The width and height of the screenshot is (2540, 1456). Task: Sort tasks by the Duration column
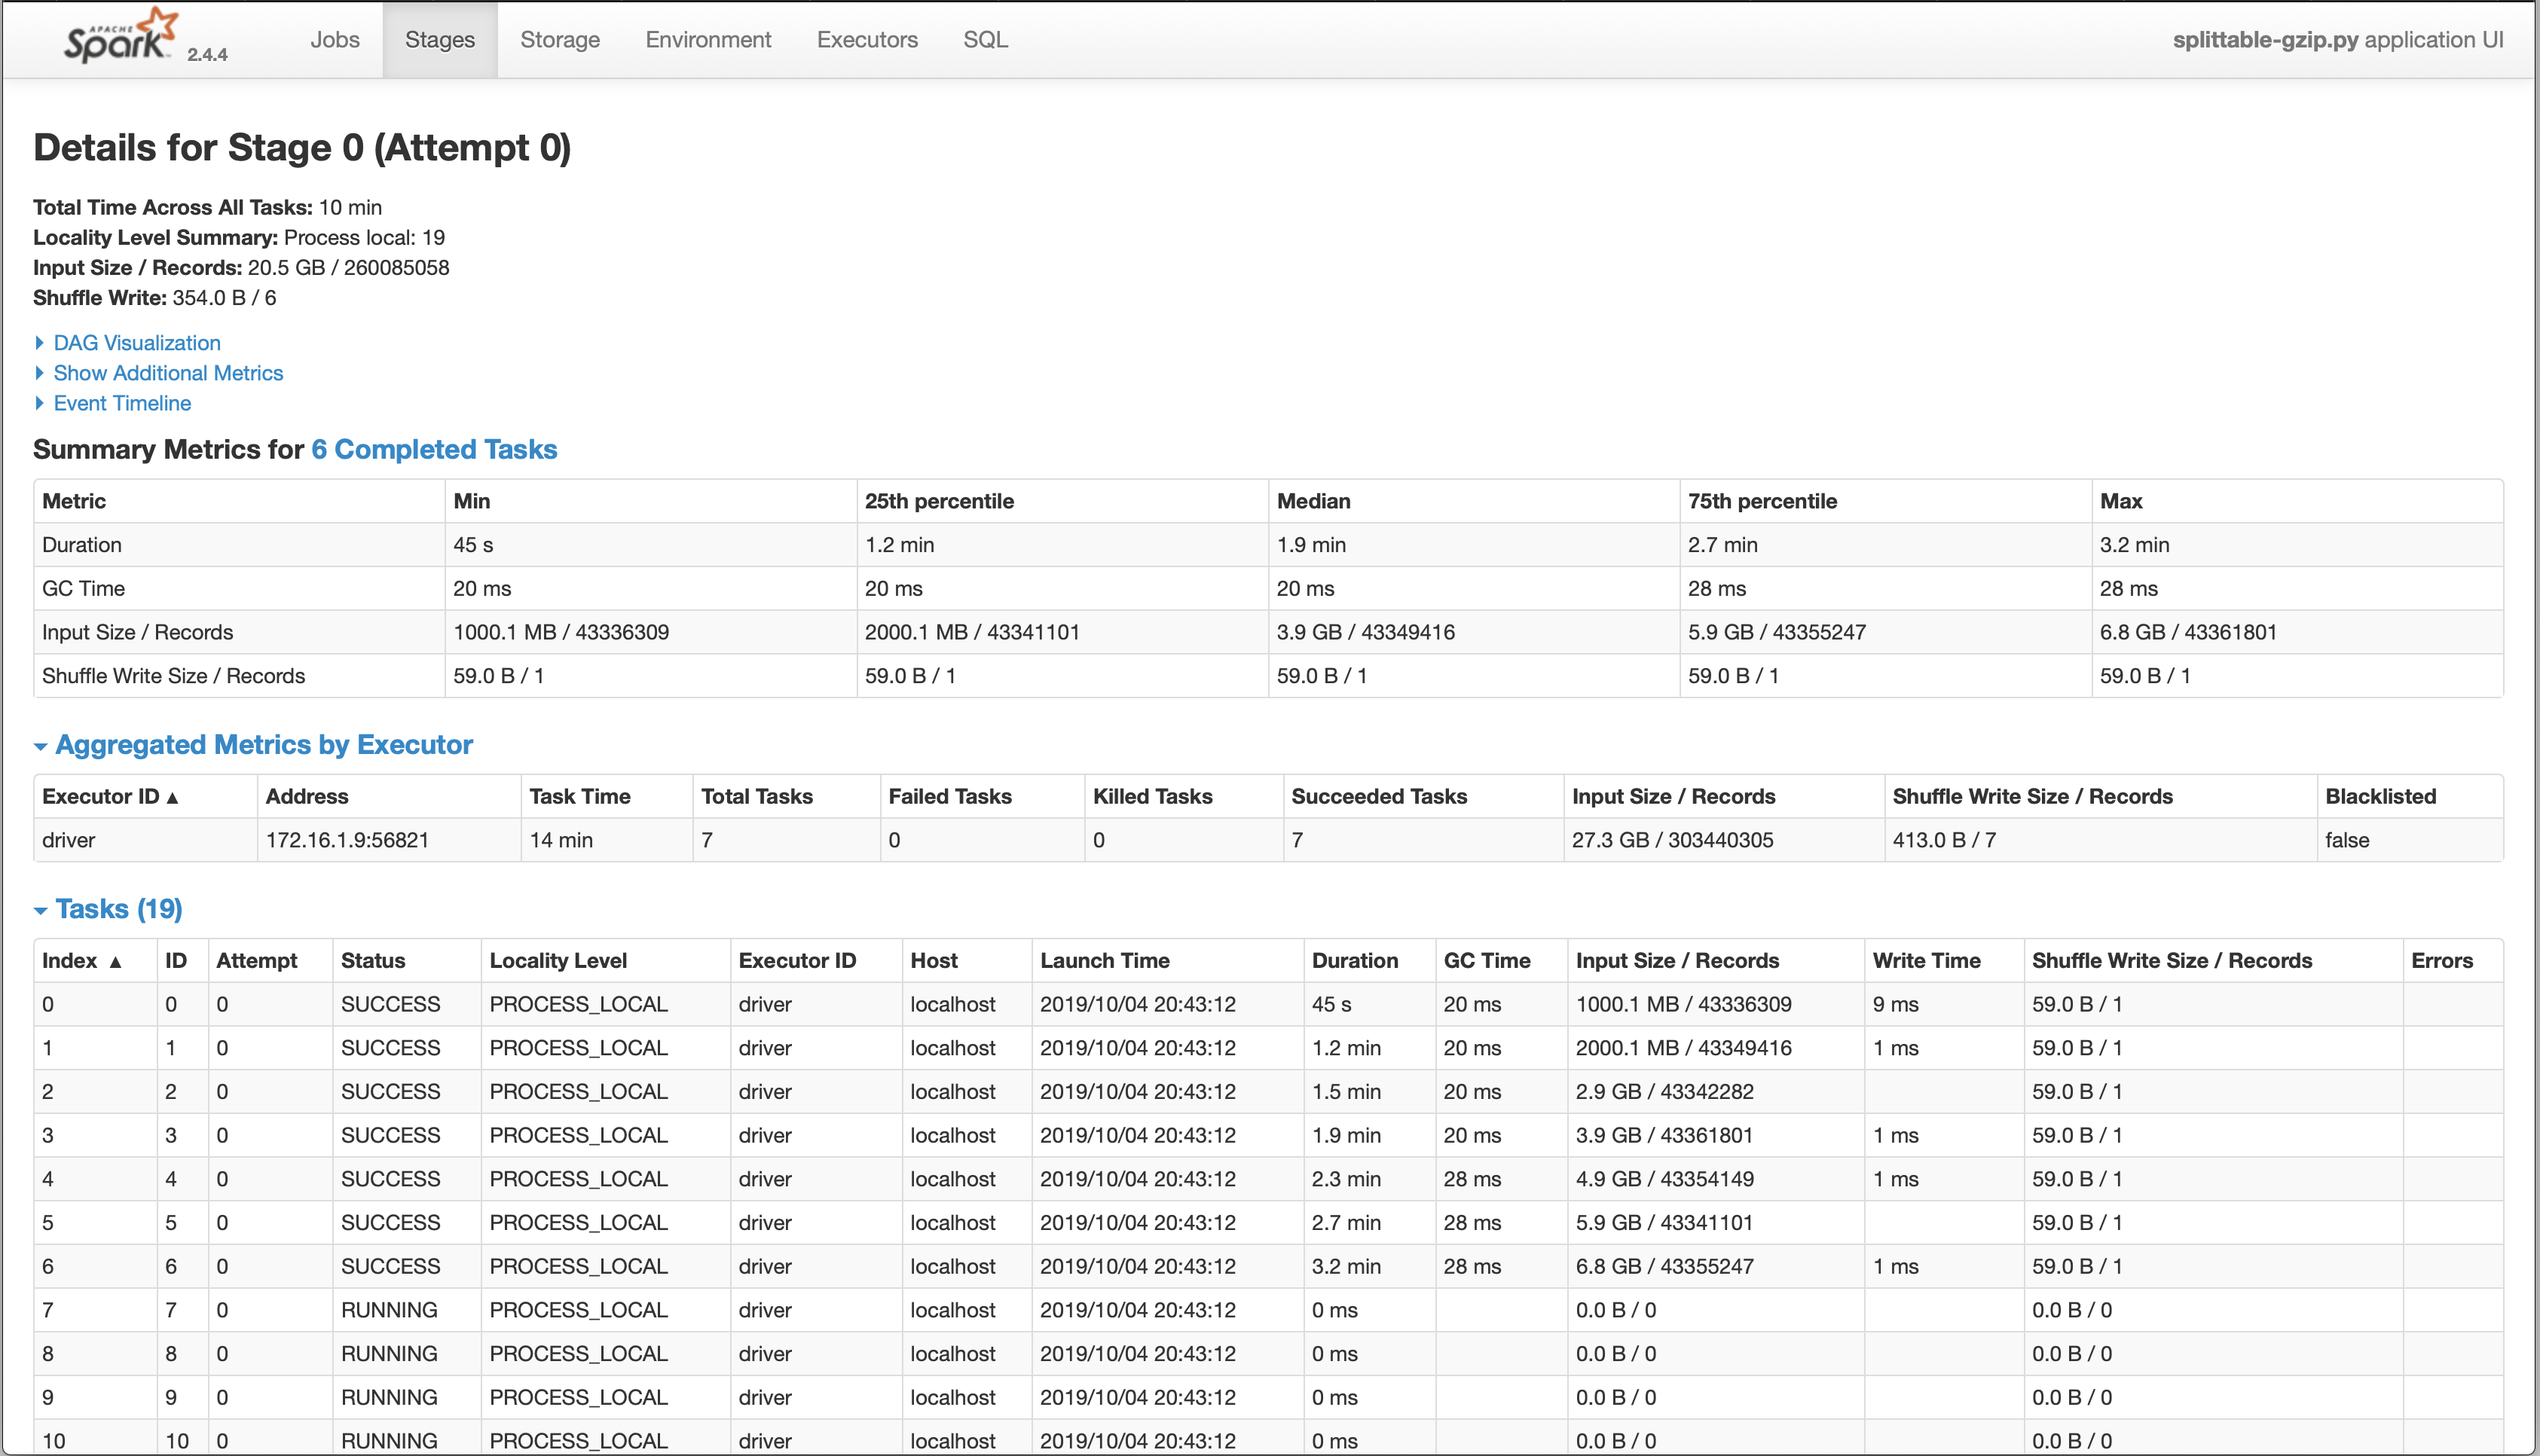click(x=1356, y=960)
